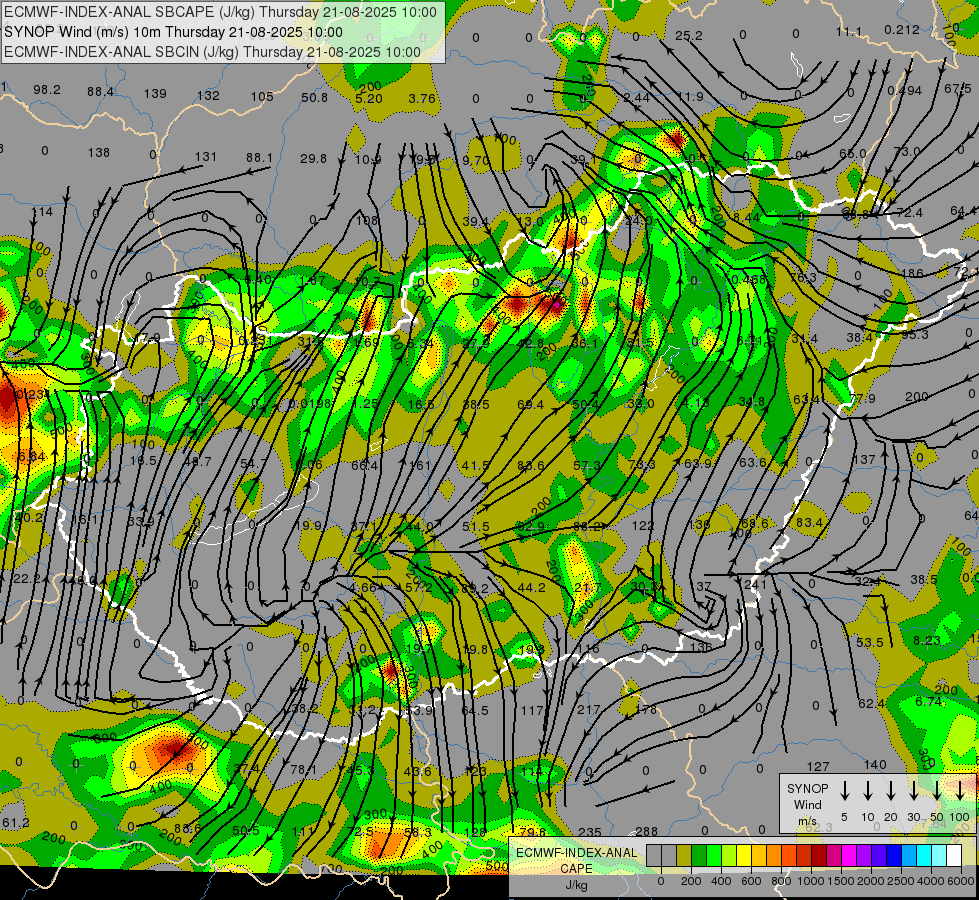The height and width of the screenshot is (900, 979).
Task: Select the SYNOP Wind 10m title line
Action: pos(174,32)
